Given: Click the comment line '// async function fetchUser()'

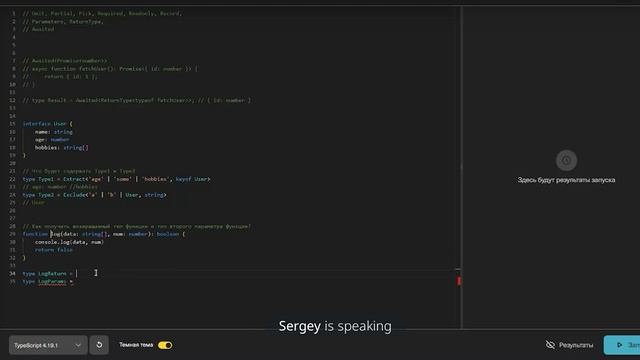Looking at the screenshot, I should click(x=110, y=69).
